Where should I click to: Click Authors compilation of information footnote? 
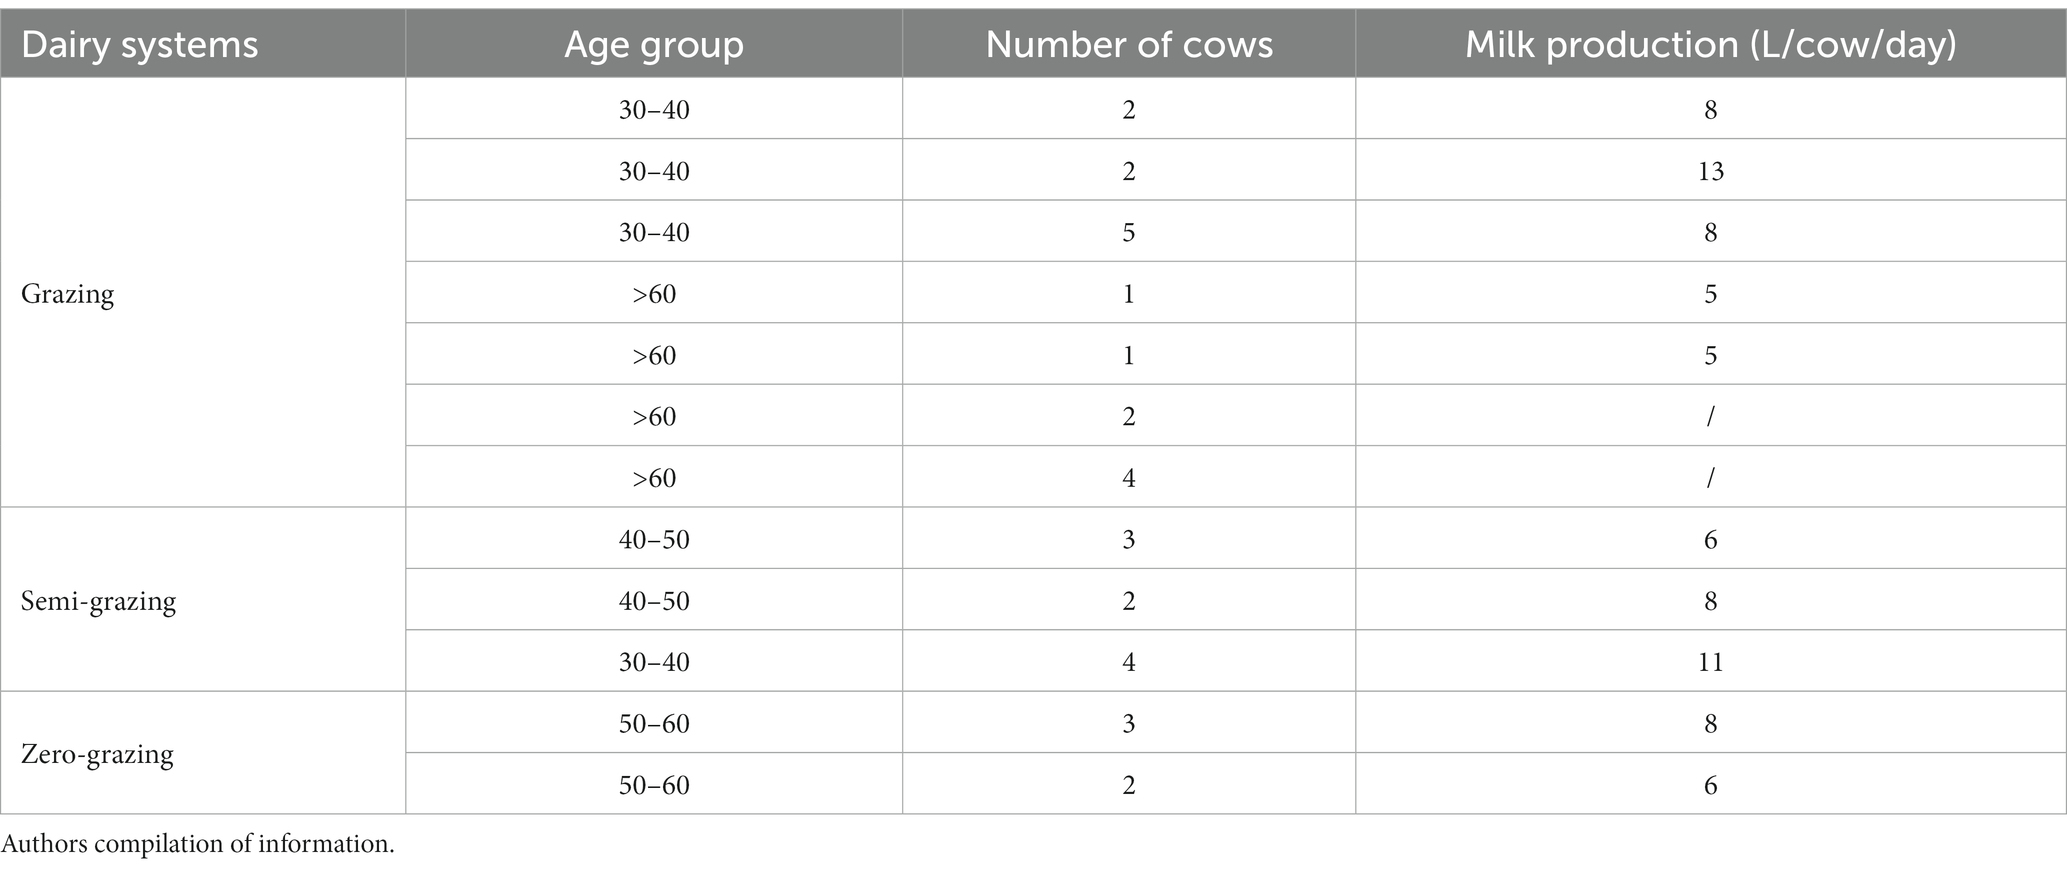tap(198, 844)
